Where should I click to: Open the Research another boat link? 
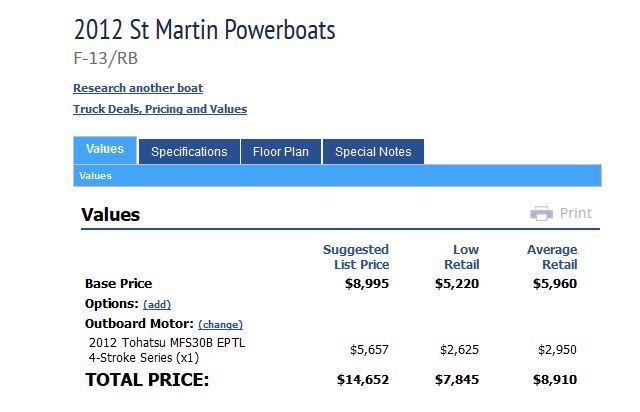pos(138,88)
